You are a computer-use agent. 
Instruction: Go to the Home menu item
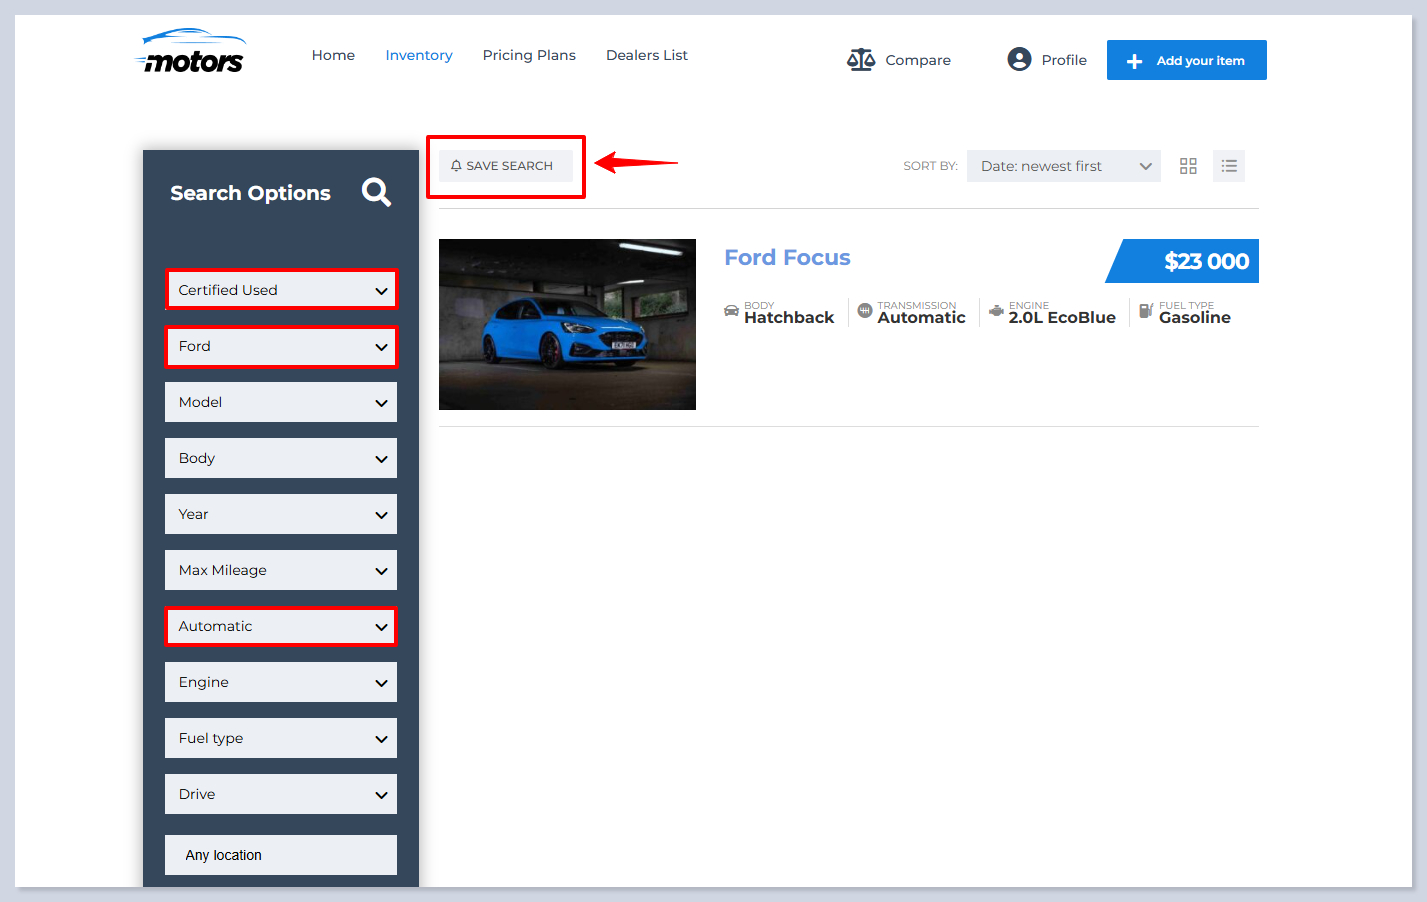tap(333, 55)
